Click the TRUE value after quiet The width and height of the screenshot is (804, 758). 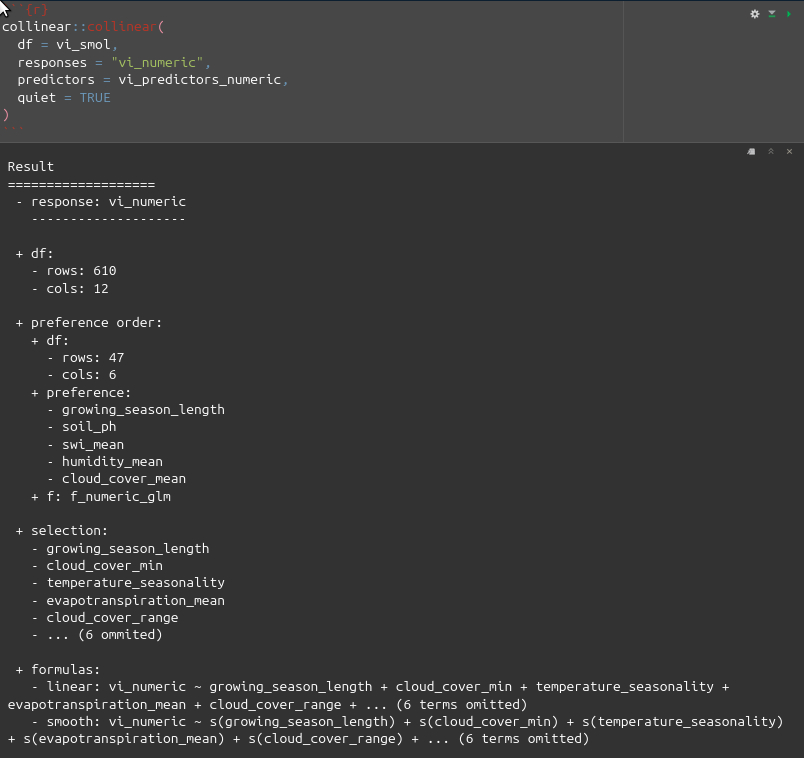[x=95, y=98]
